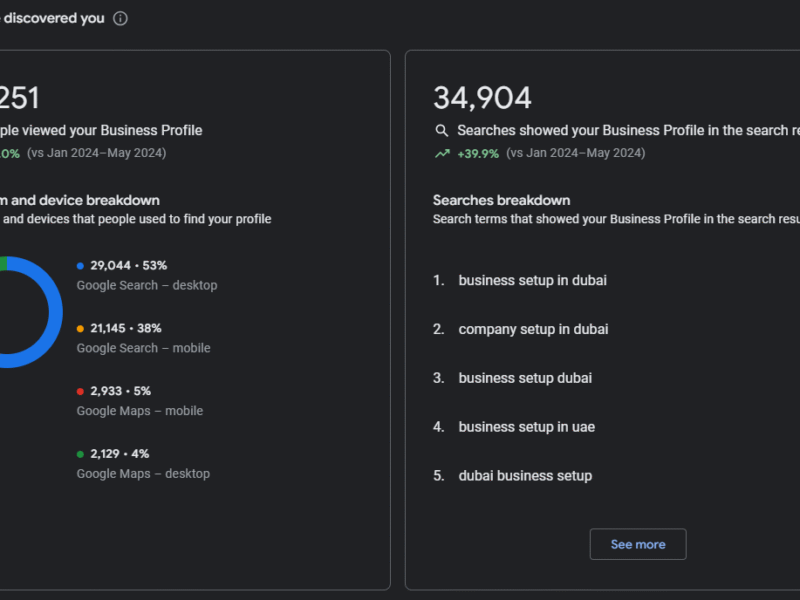The height and width of the screenshot is (600, 800).
Task: Click the Searches breakdown heading
Action: pos(501,200)
